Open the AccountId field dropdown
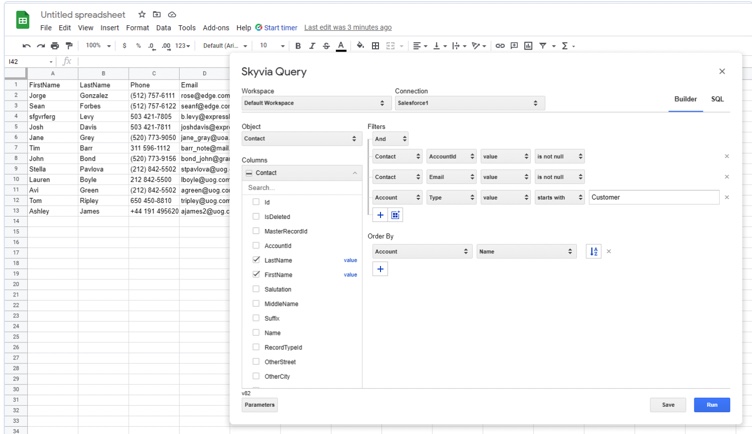 pos(451,156)
